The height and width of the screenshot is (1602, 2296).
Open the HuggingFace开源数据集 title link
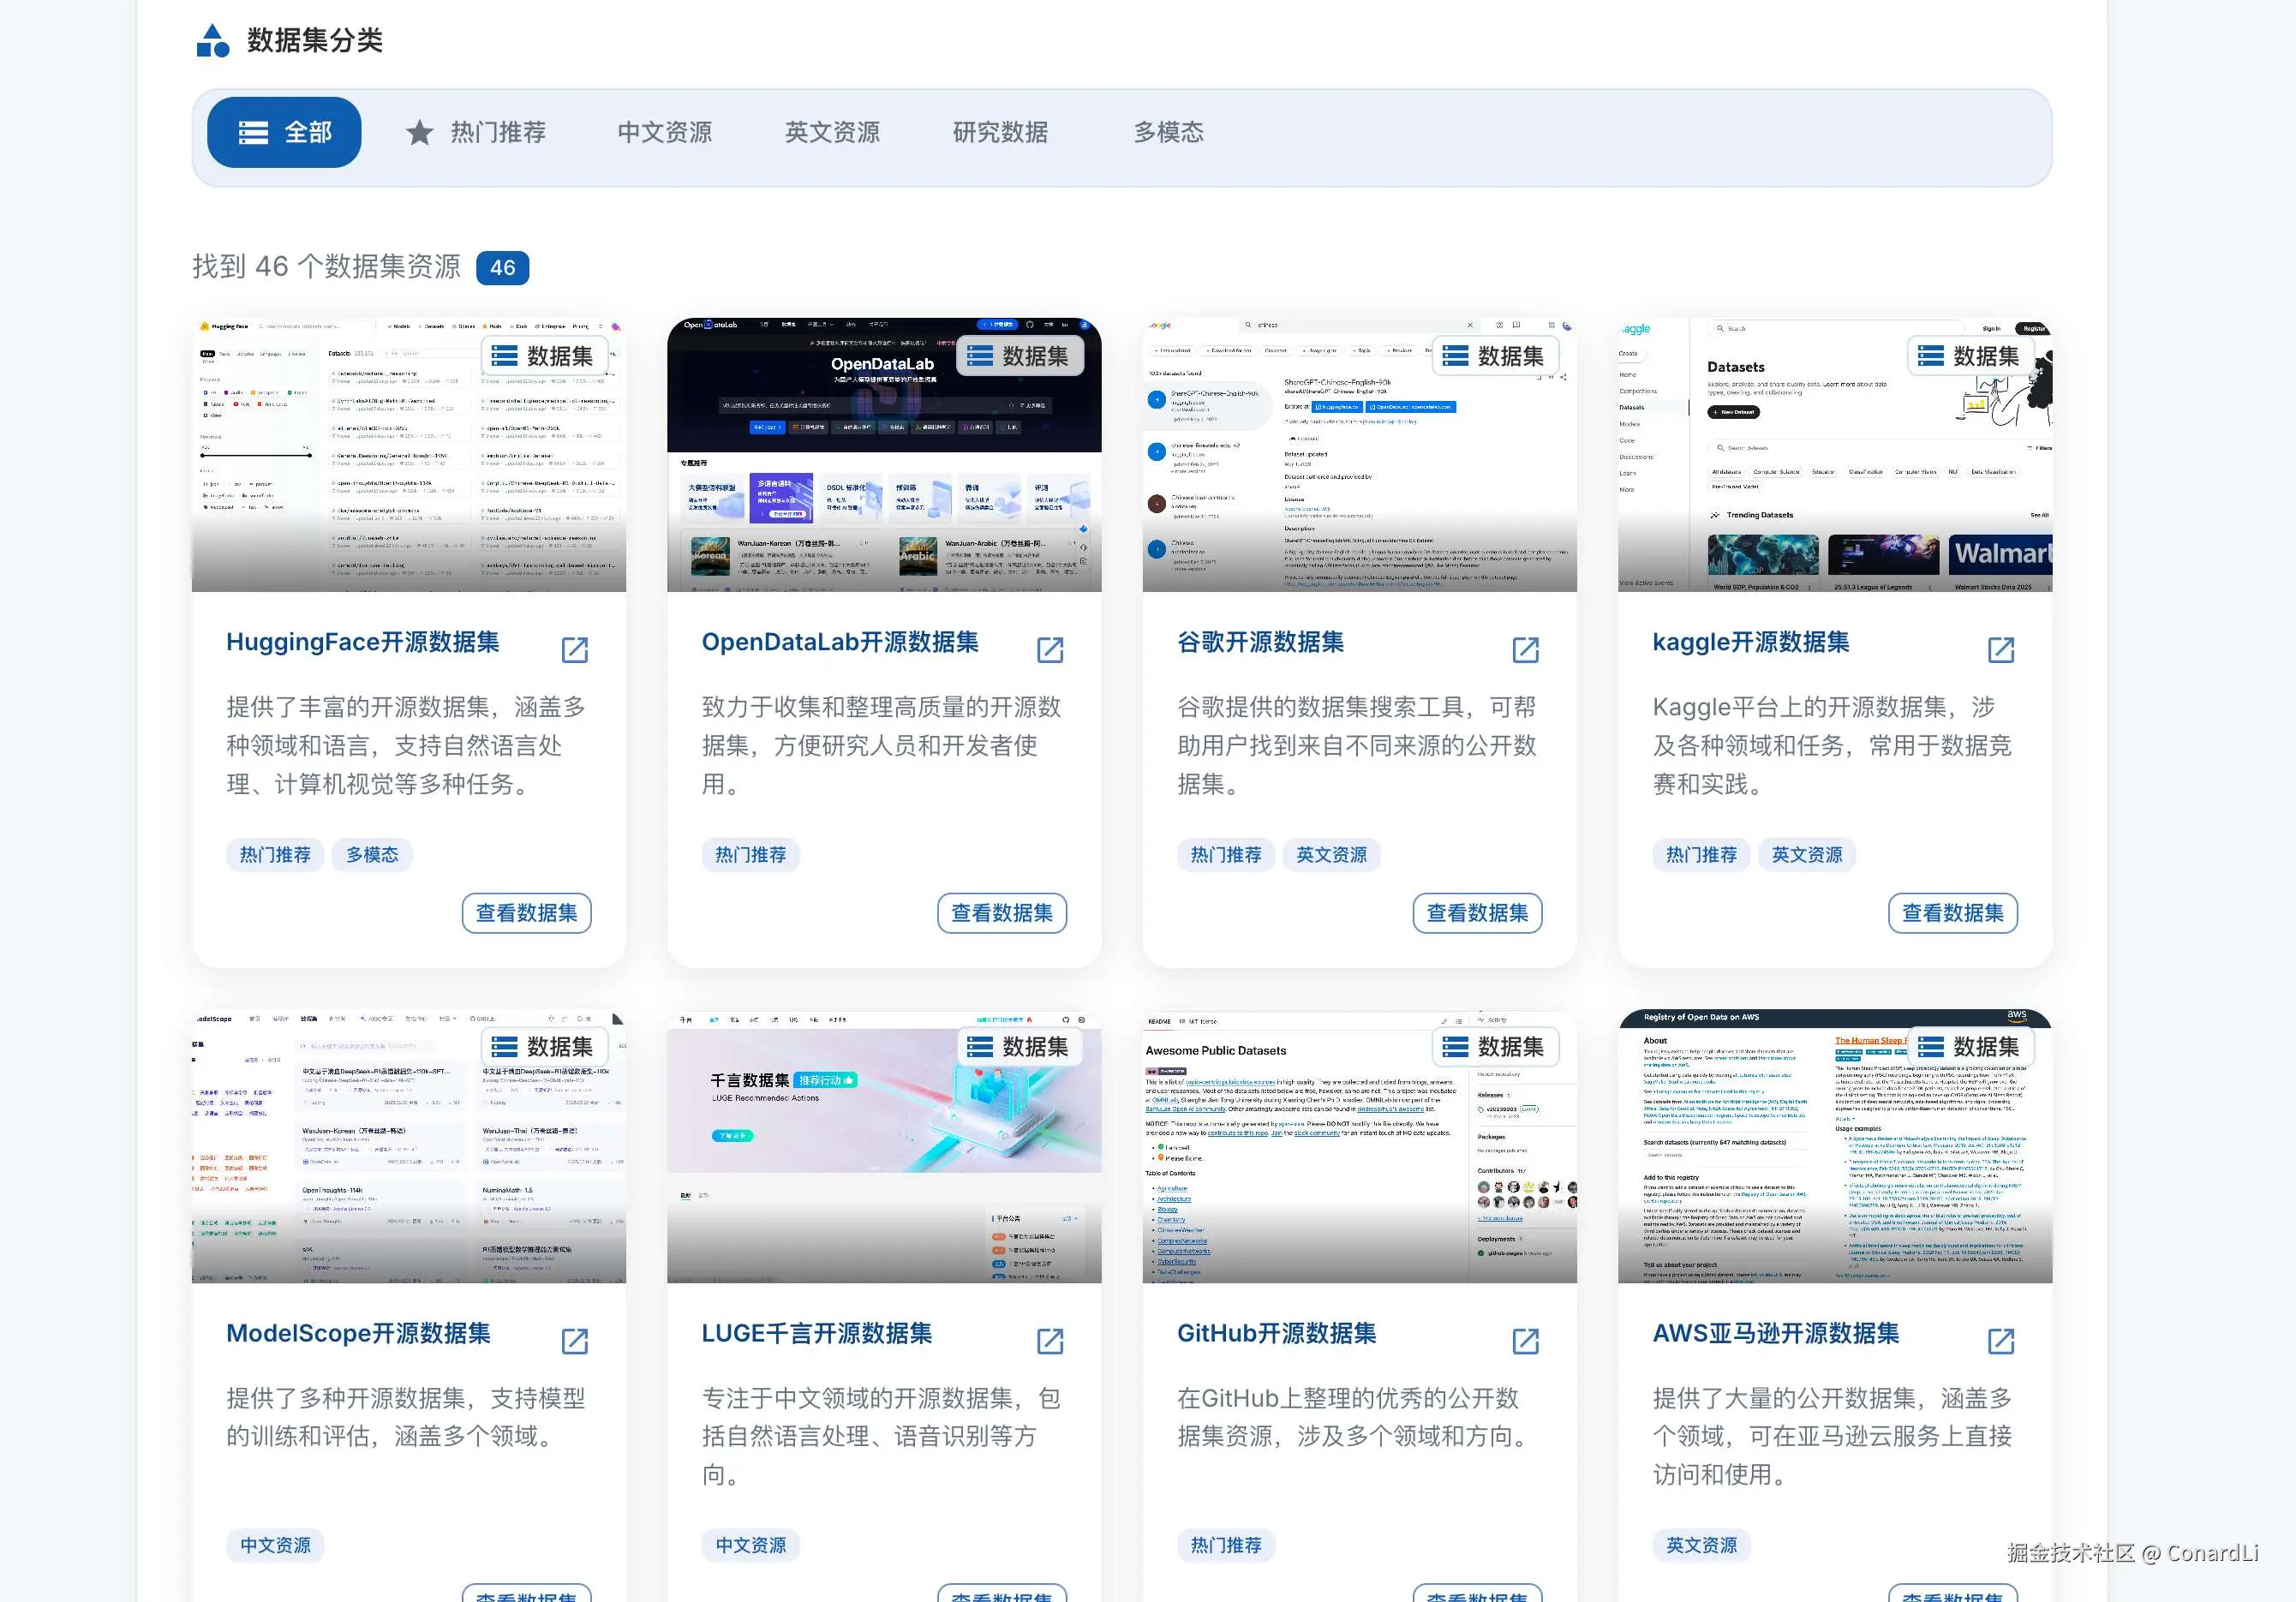point(362,642)
